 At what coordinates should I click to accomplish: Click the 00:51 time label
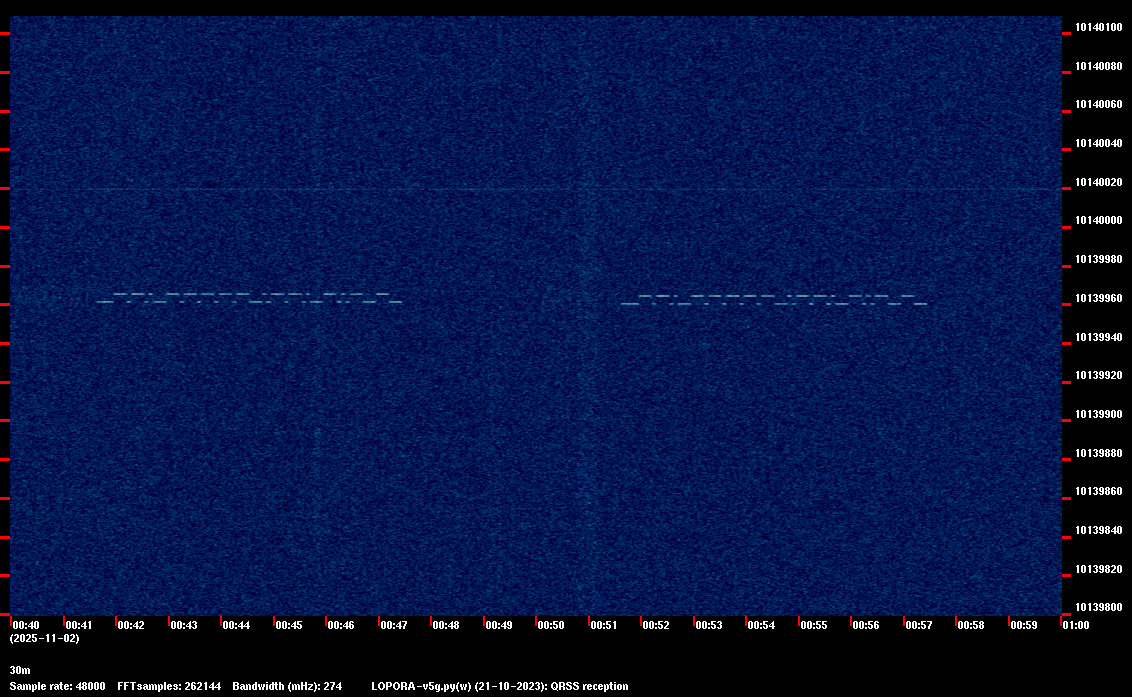coord(604,625)
